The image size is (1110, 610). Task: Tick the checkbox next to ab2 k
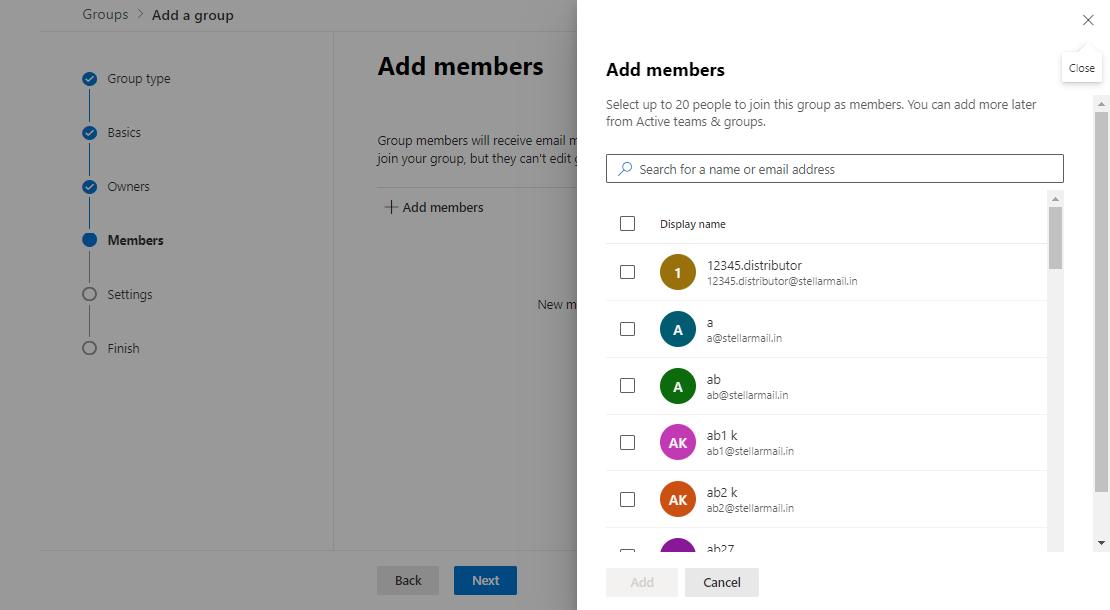tap(627, 500)
